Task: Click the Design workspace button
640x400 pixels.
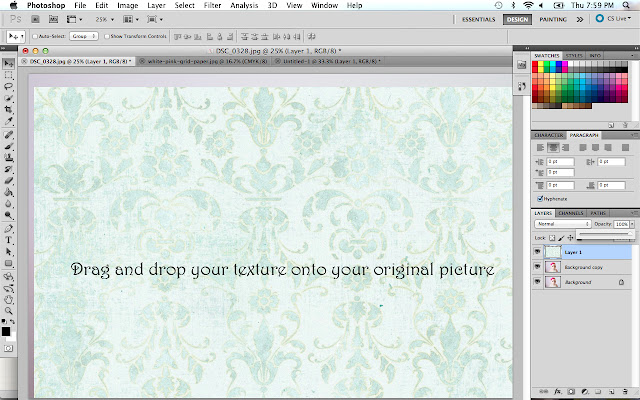Action: 517,19
